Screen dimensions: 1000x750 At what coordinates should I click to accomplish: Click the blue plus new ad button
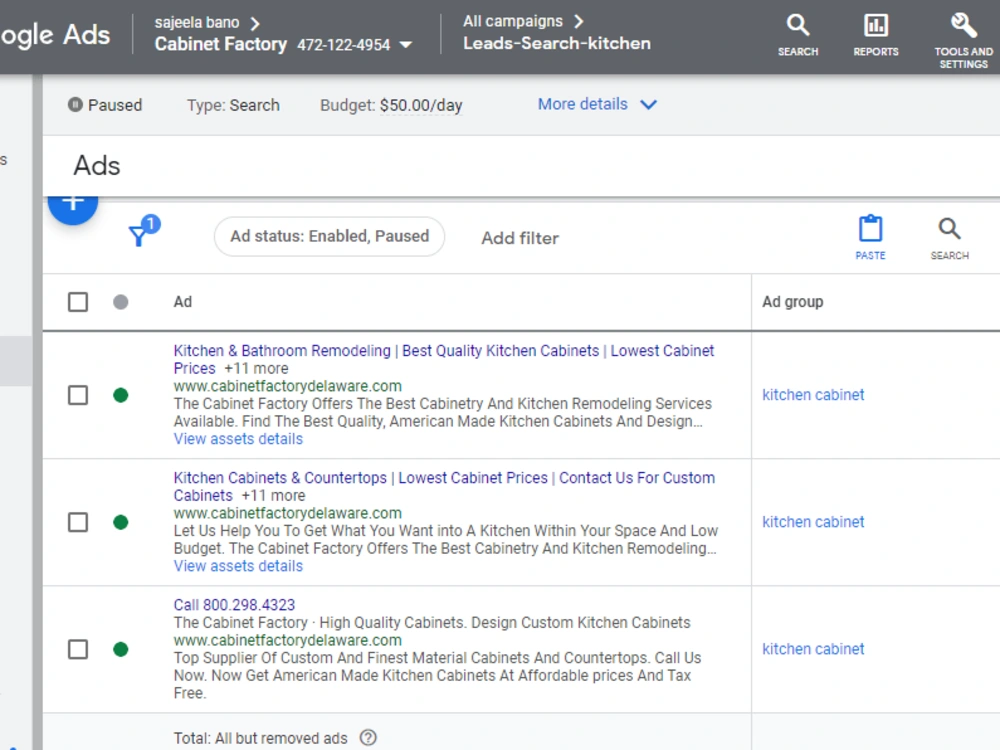click(x=73, y=204)
